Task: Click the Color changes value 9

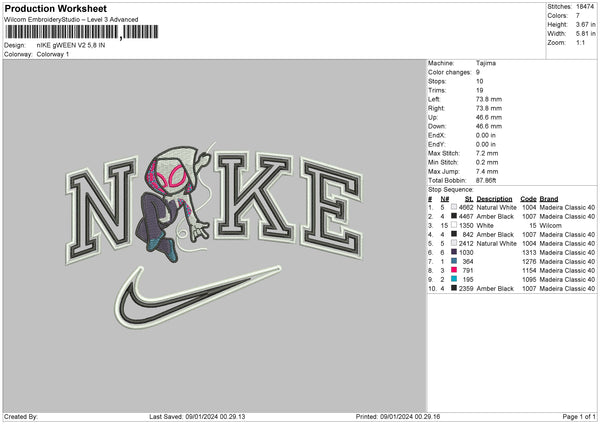Action: click(478, 72)
